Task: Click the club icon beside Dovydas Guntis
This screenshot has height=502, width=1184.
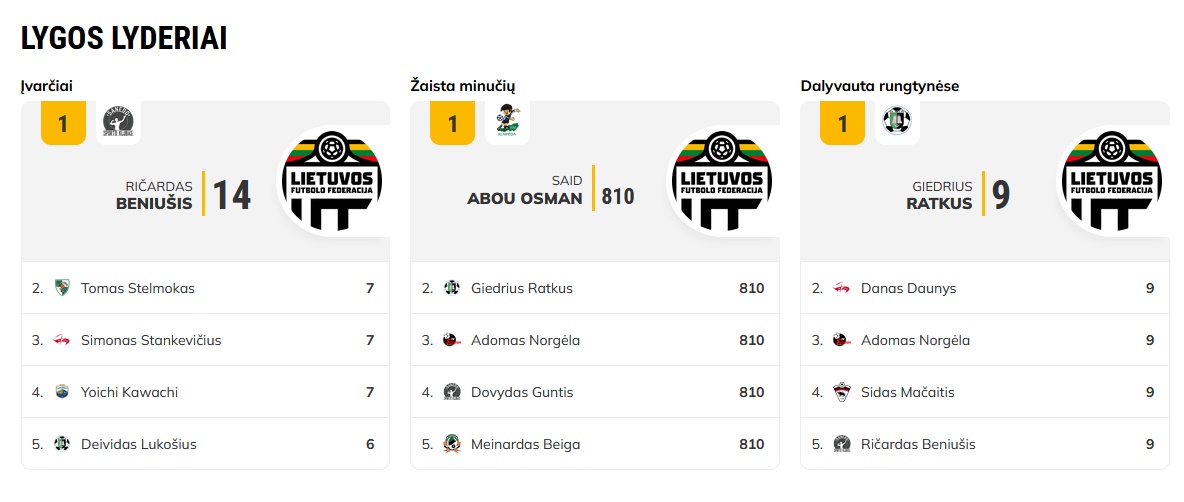Action: [x=452, y=392]
